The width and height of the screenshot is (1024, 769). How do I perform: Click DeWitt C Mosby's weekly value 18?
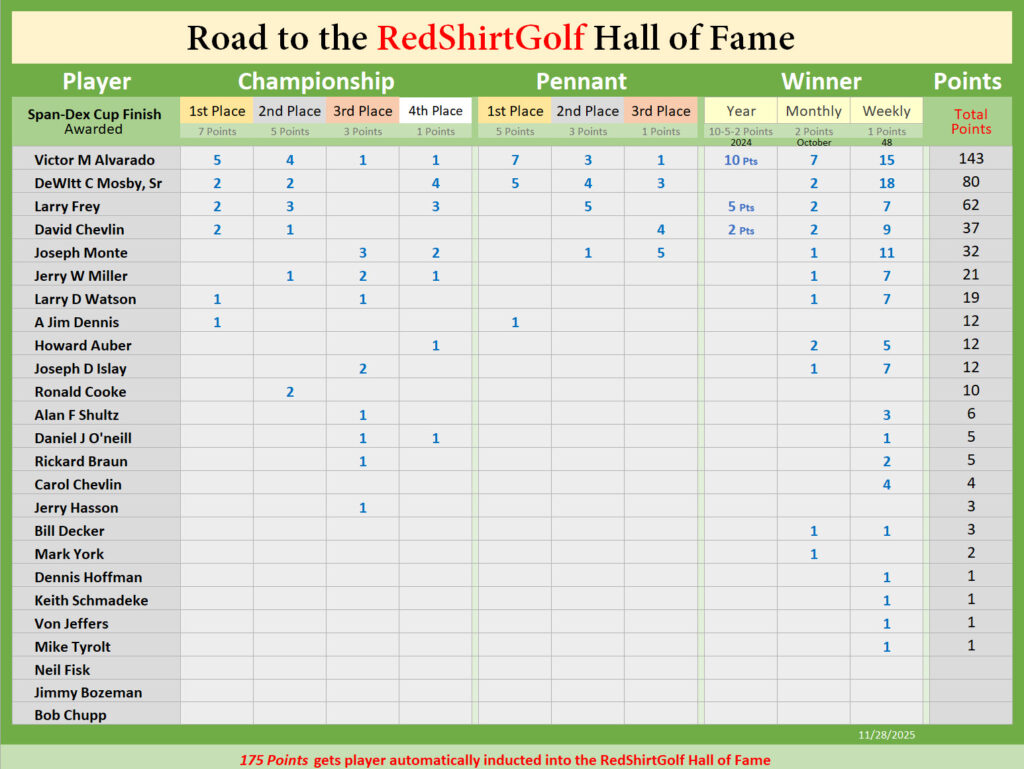[886, 183]
